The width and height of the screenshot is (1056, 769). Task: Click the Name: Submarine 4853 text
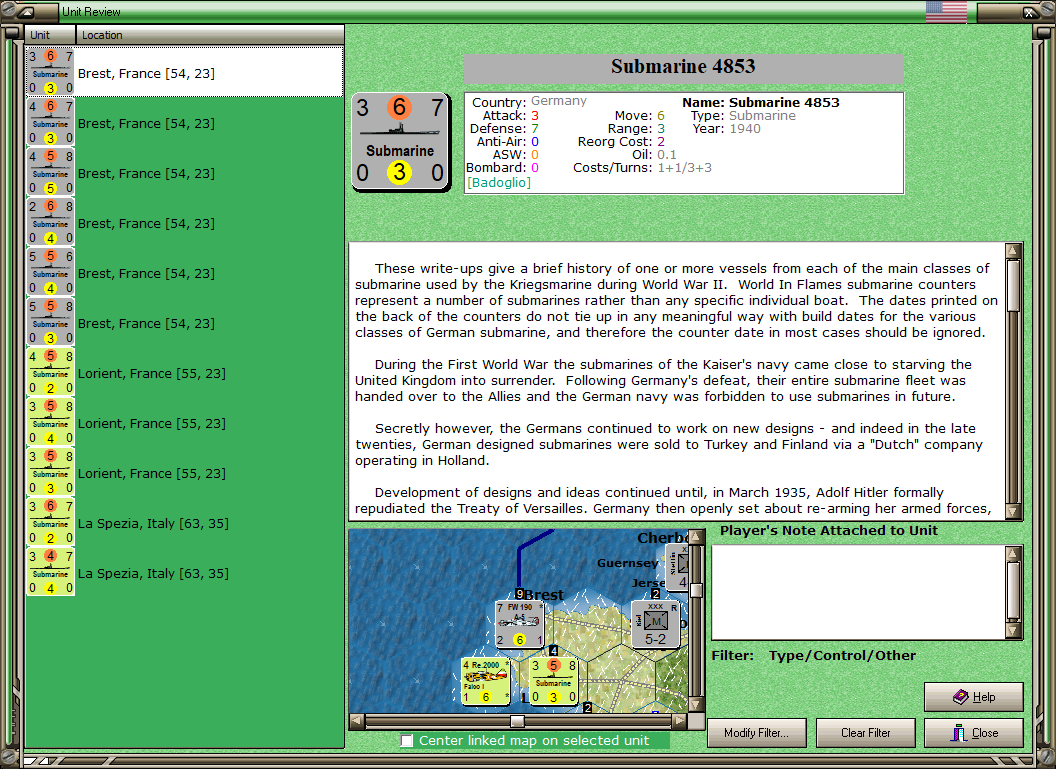(x=761, y=102)
